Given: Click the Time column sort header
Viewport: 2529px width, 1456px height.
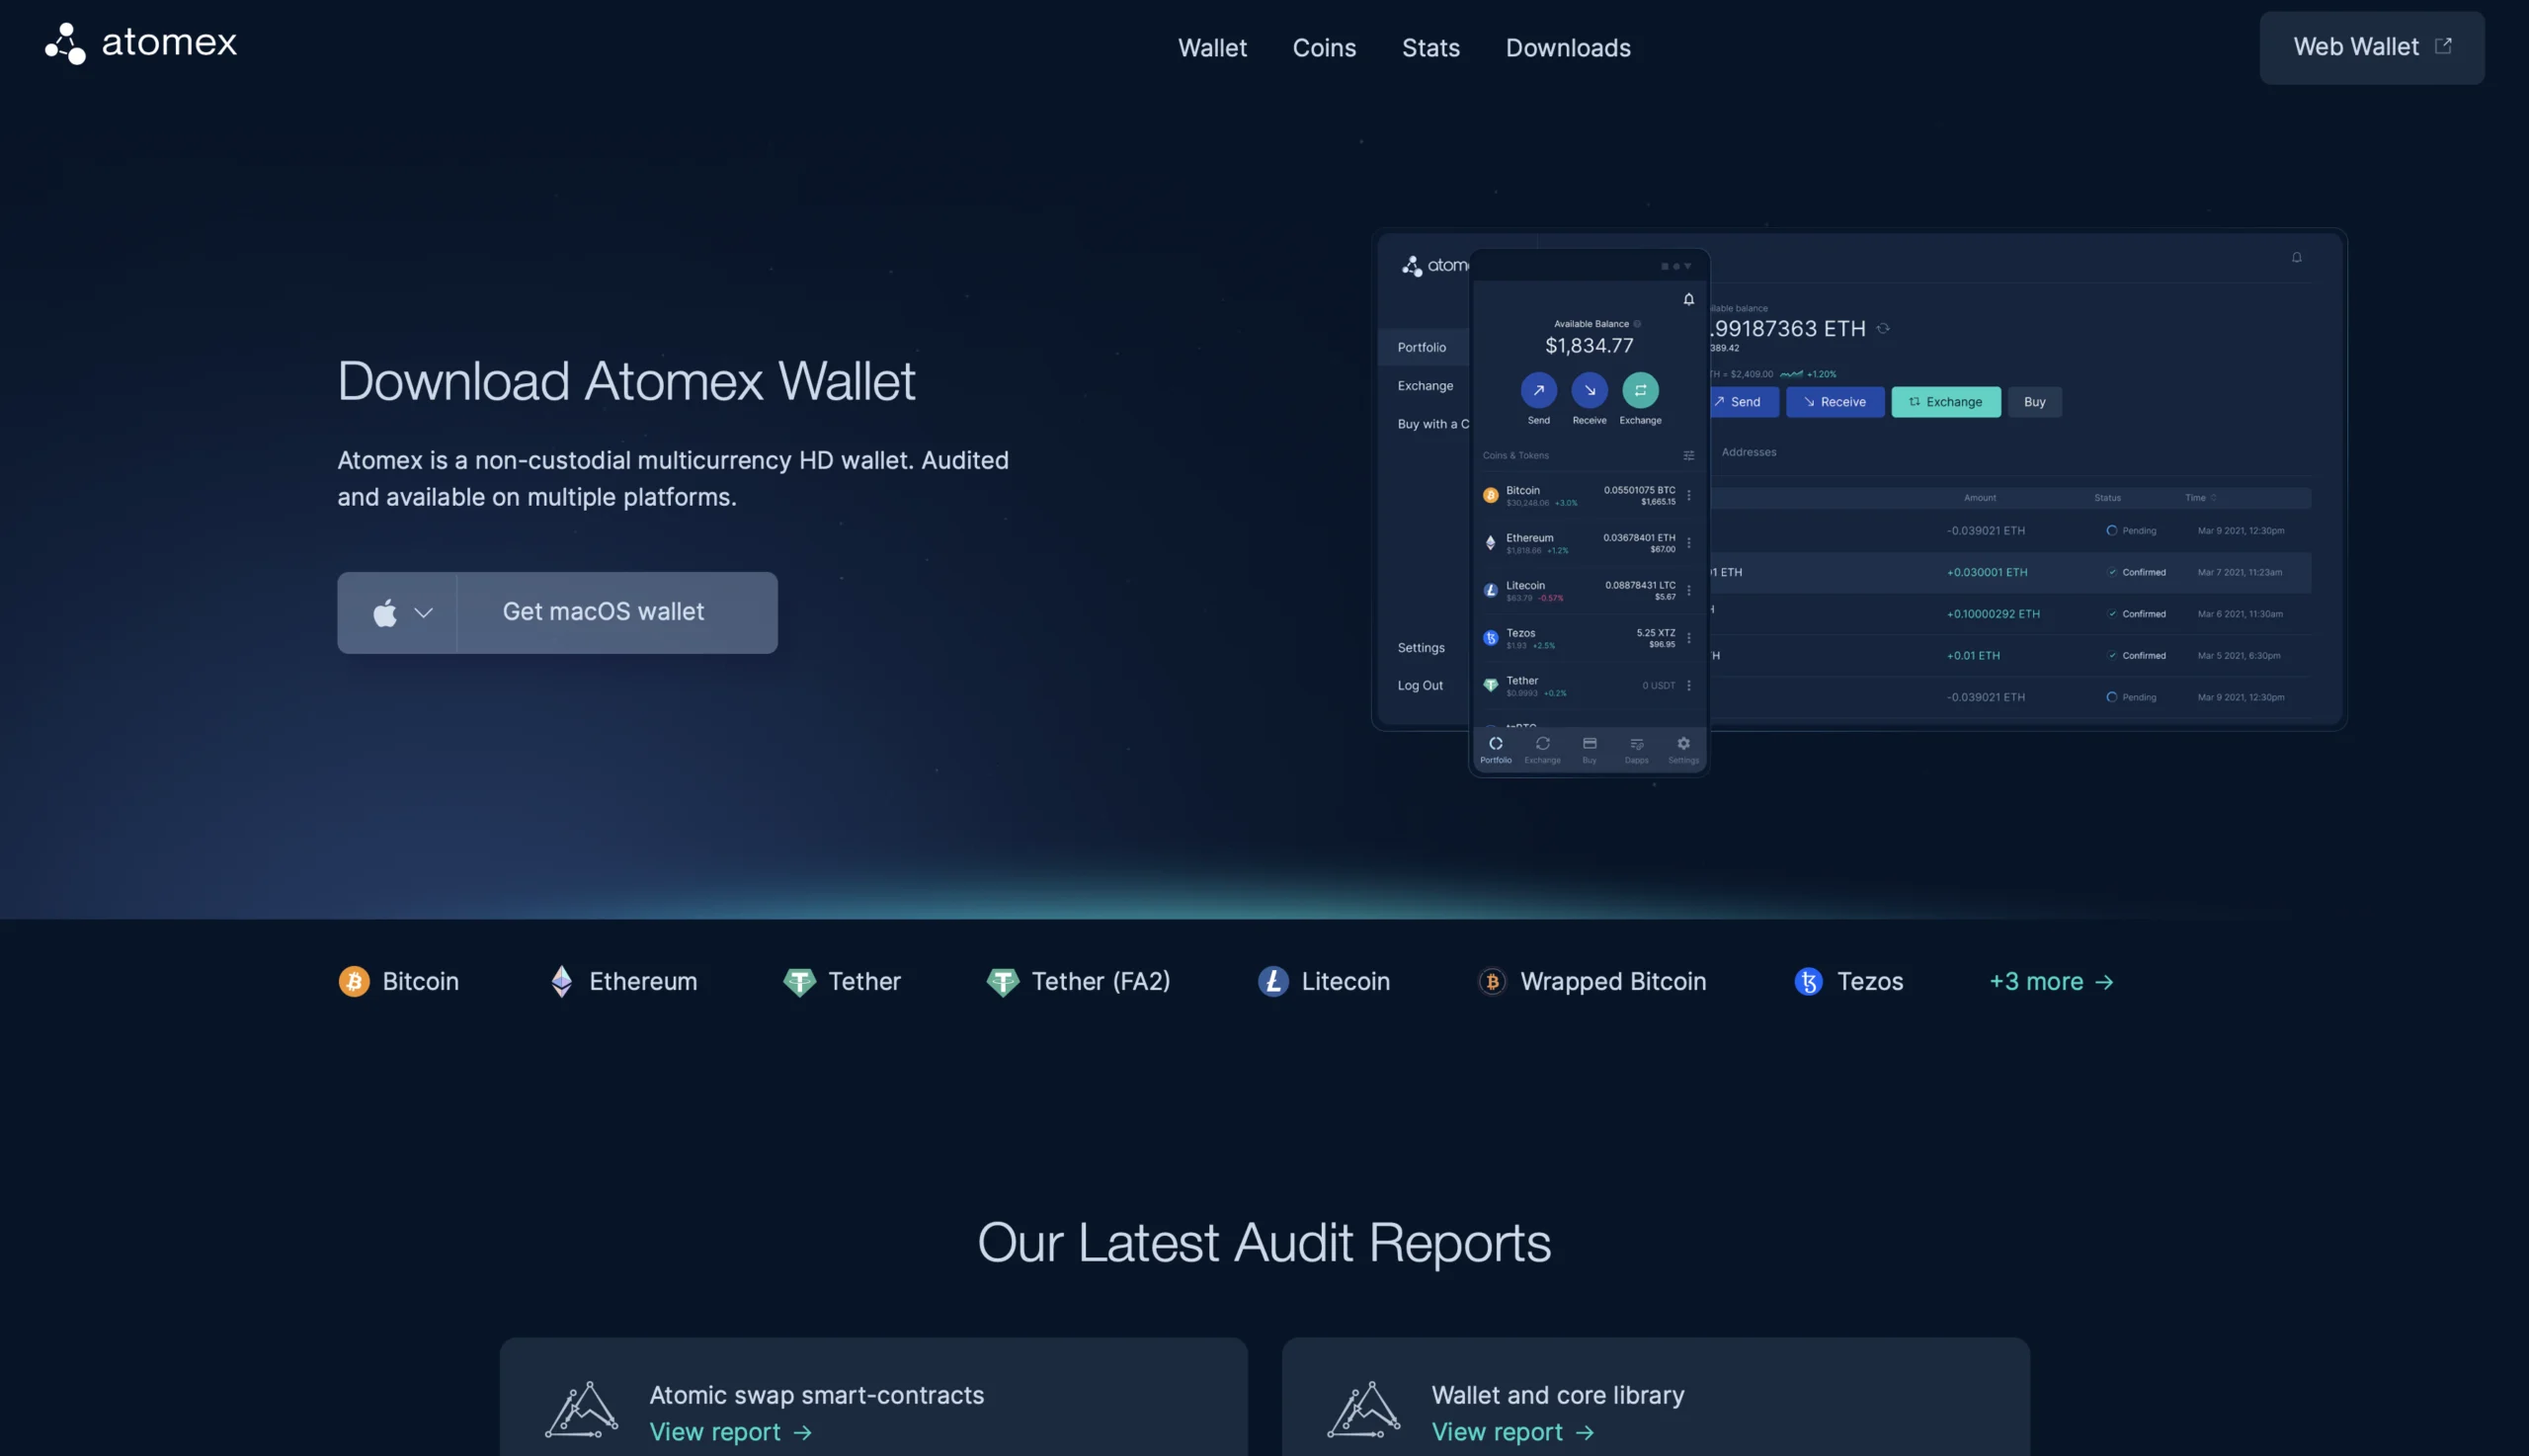Looking at the screenshot, I should 2200,498.
